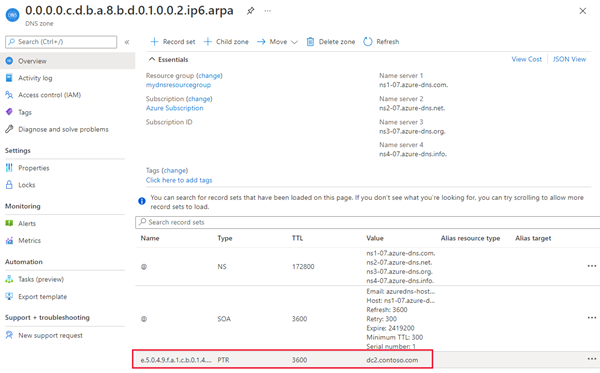
Task: Refresh the DNS zone view
Action: [x=381, y=42]
